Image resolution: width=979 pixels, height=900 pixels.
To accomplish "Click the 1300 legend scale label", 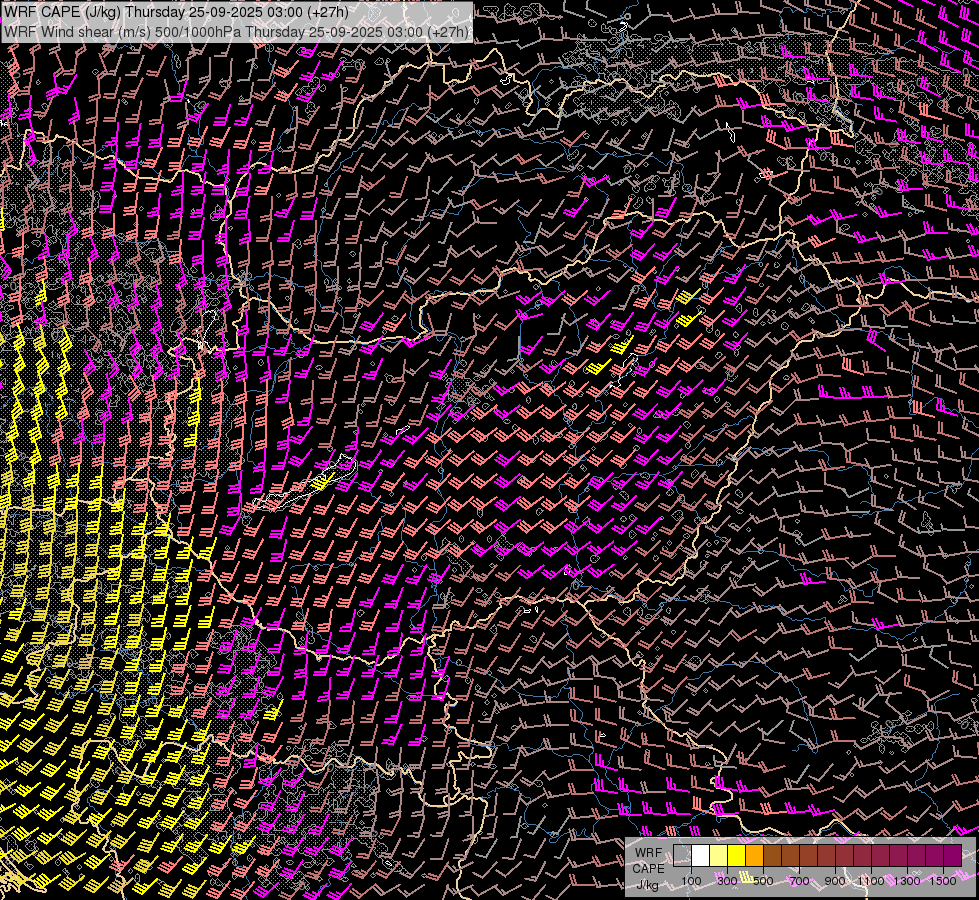I will click(x=907, y=881).
